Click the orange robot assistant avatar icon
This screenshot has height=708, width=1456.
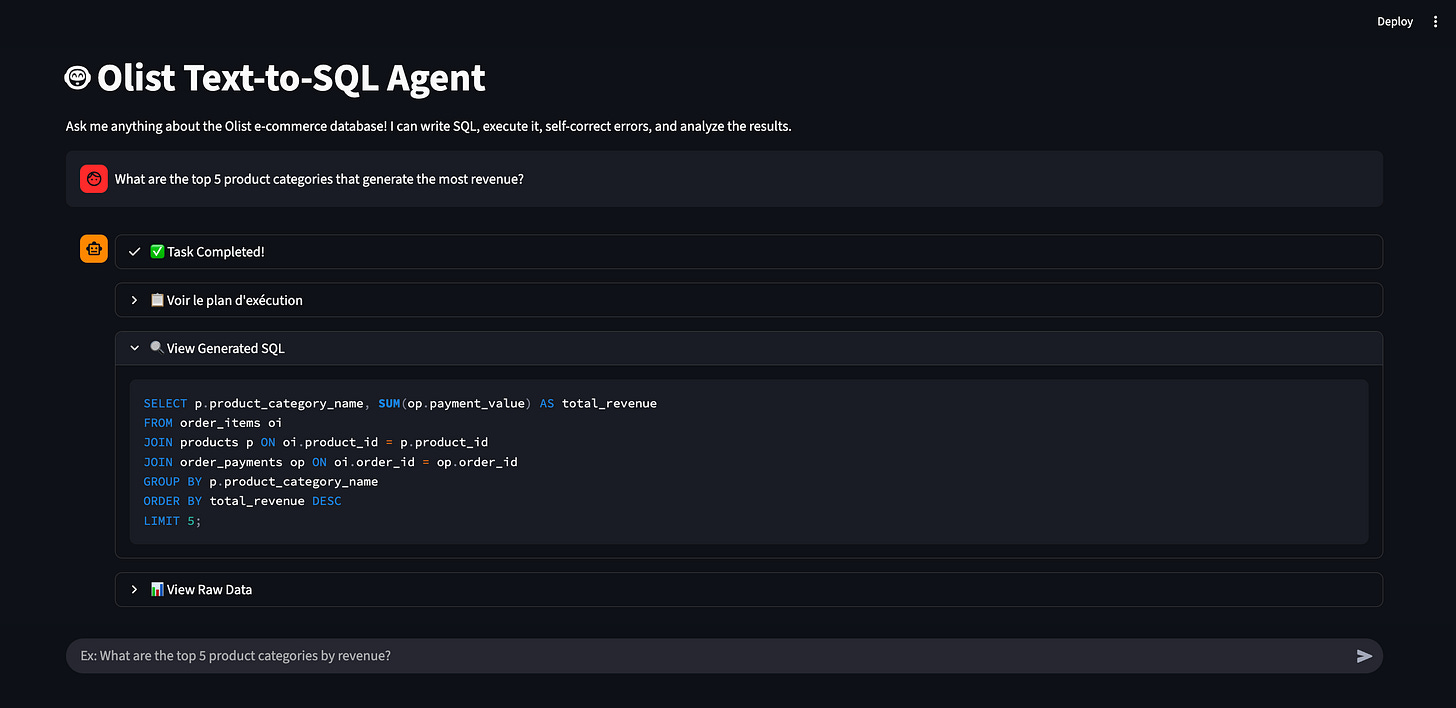pos(93,248)
